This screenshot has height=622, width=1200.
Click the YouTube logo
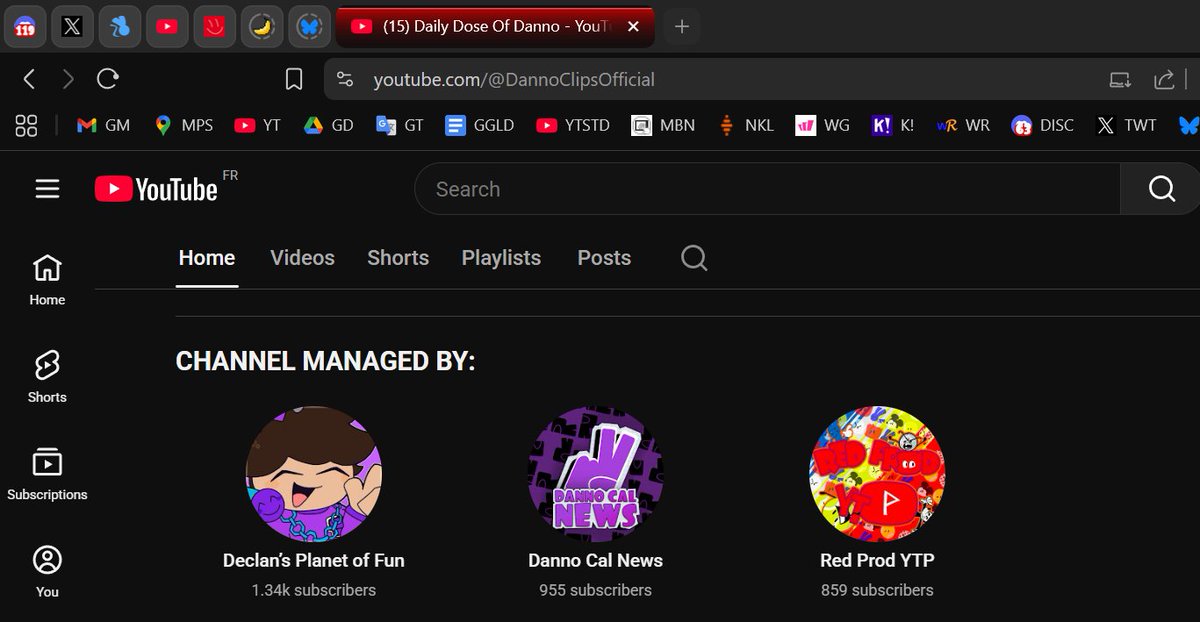click(x=156, y=188)
